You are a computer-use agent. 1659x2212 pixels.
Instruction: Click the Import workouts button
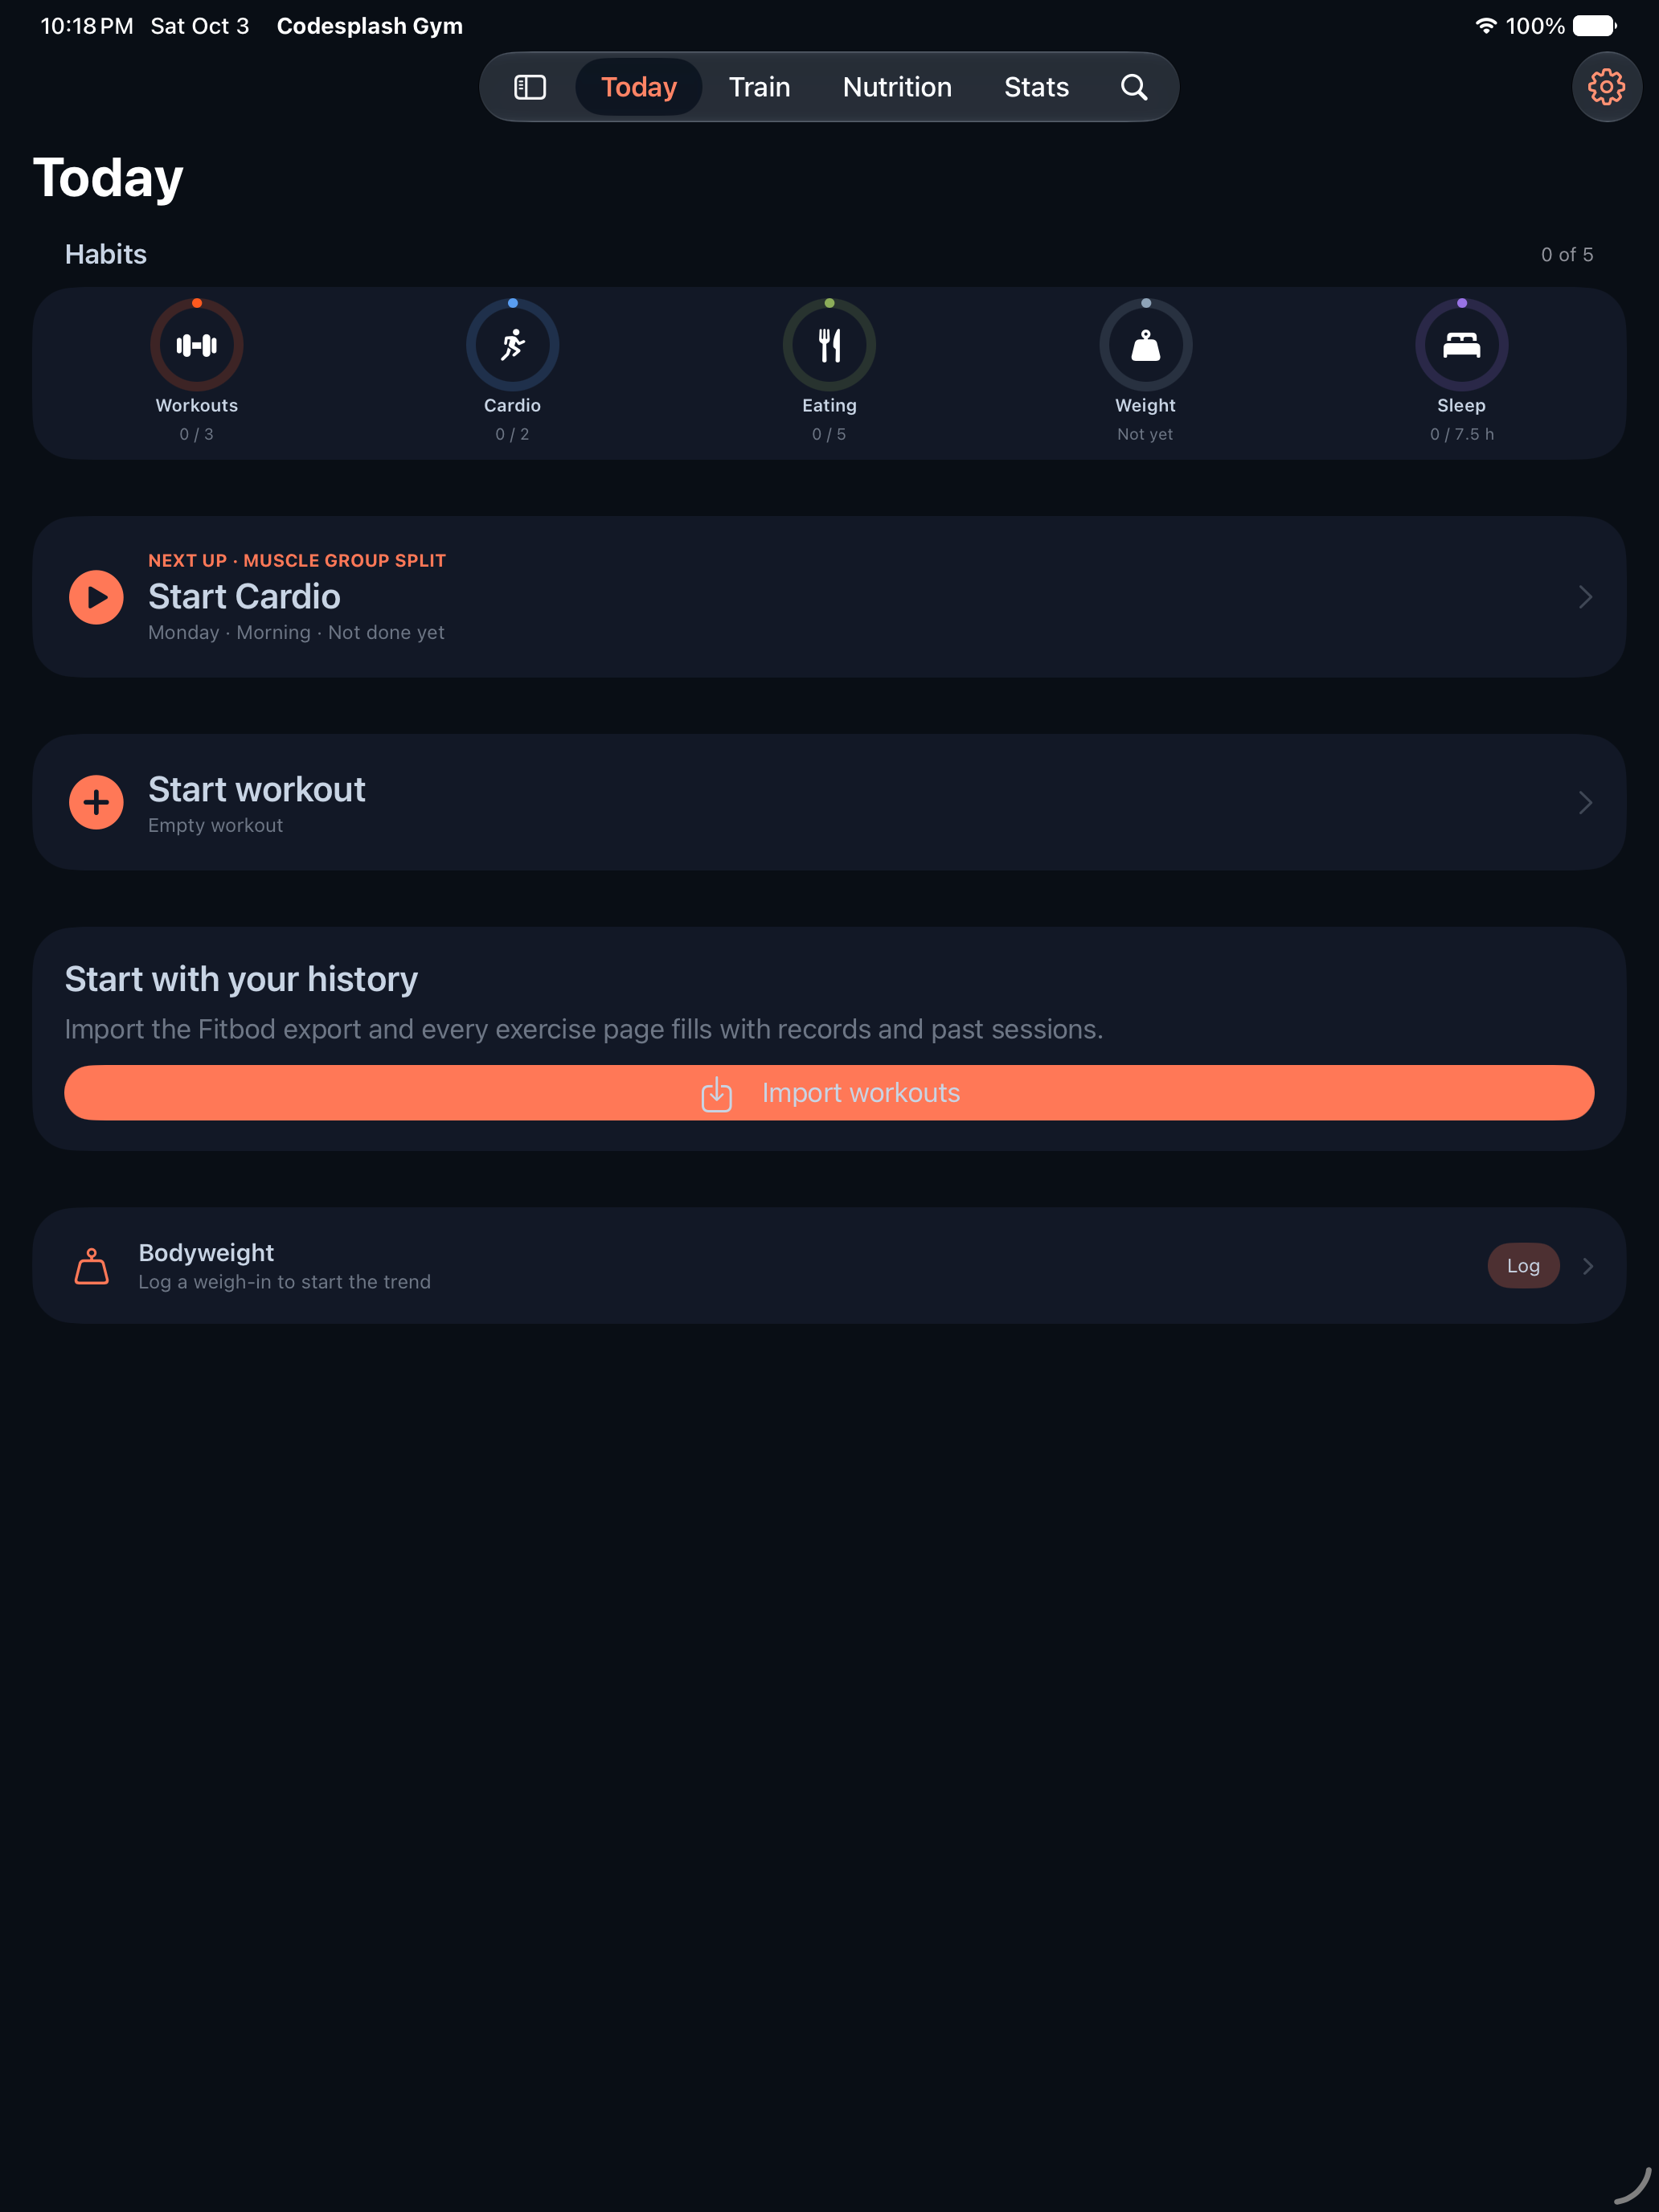[829, 1092]
